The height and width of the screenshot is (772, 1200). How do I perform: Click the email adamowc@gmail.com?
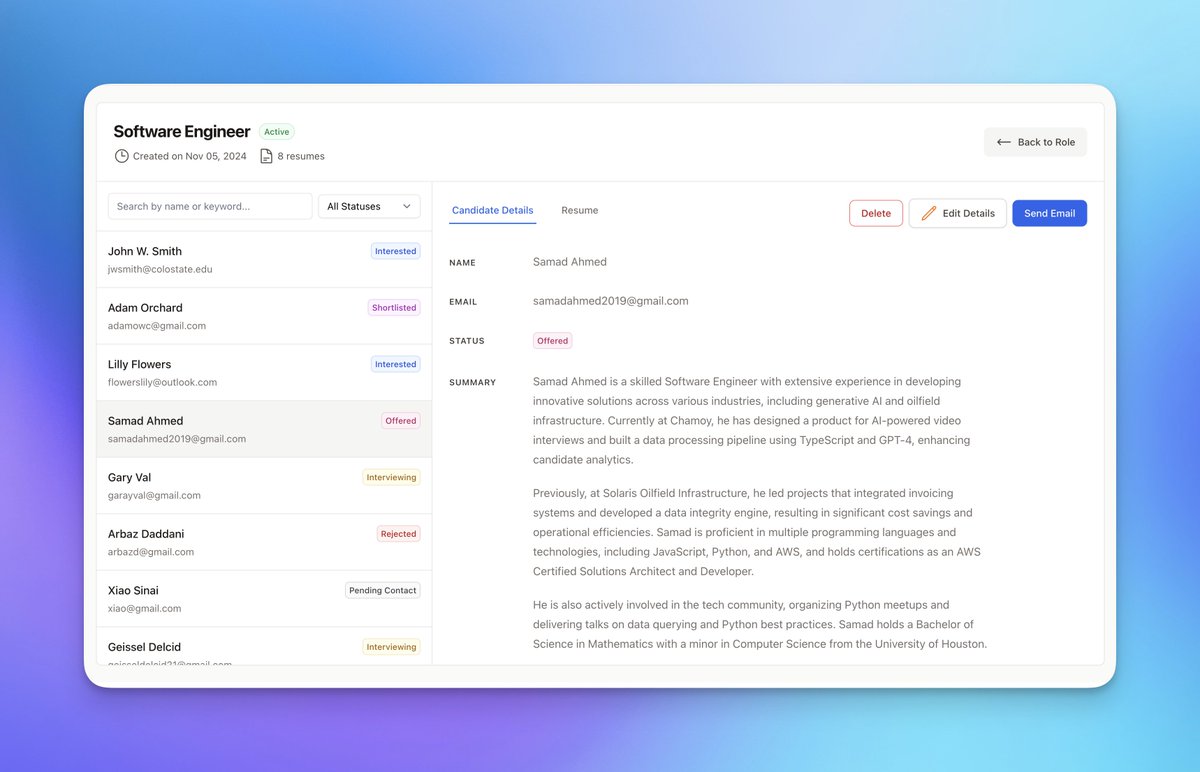(157, 326)
